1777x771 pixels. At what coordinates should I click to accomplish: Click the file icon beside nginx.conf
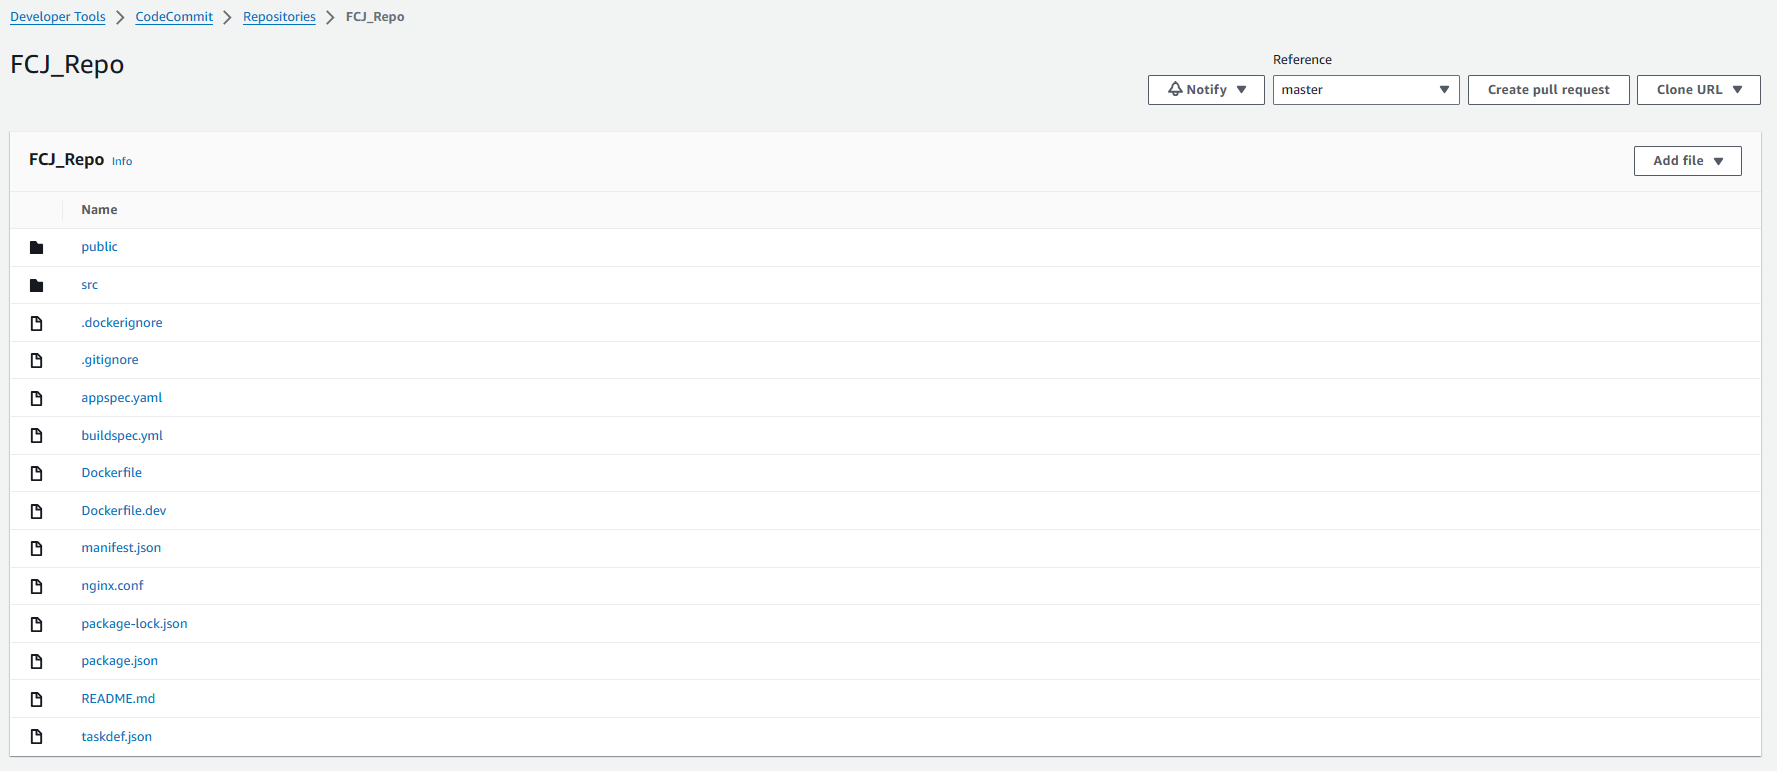click(x=37, y=586)
